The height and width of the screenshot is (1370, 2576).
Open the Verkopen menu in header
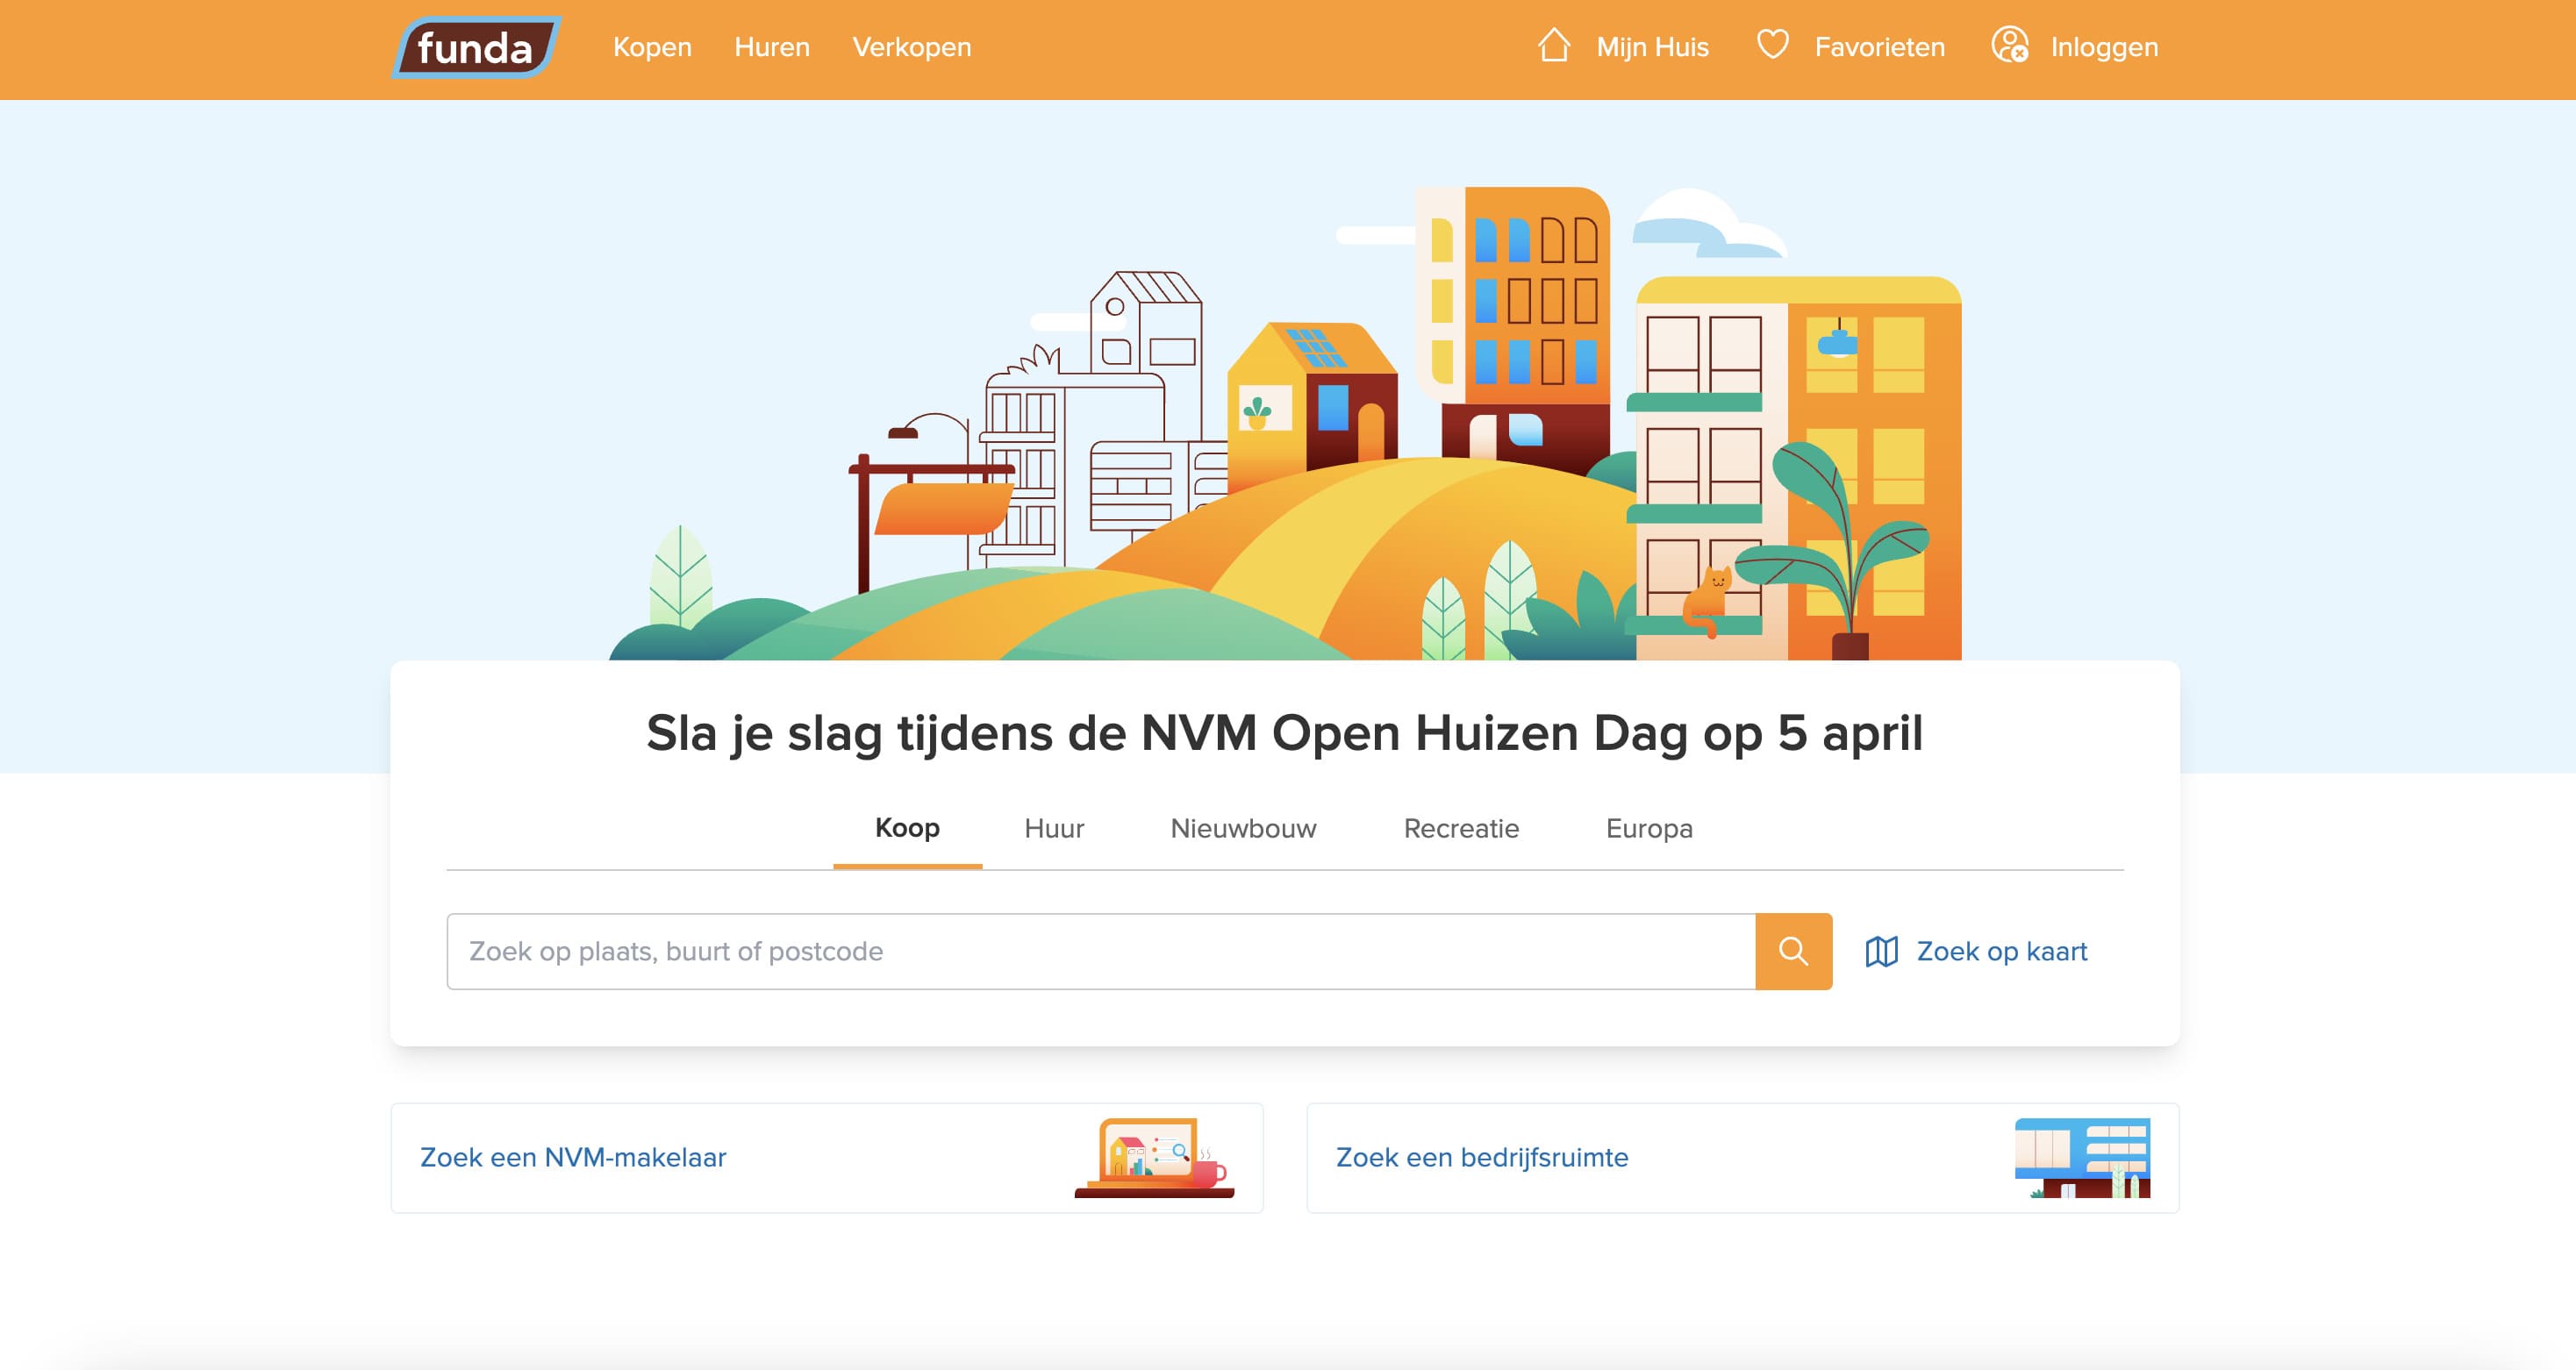click(x=911, y=47)
